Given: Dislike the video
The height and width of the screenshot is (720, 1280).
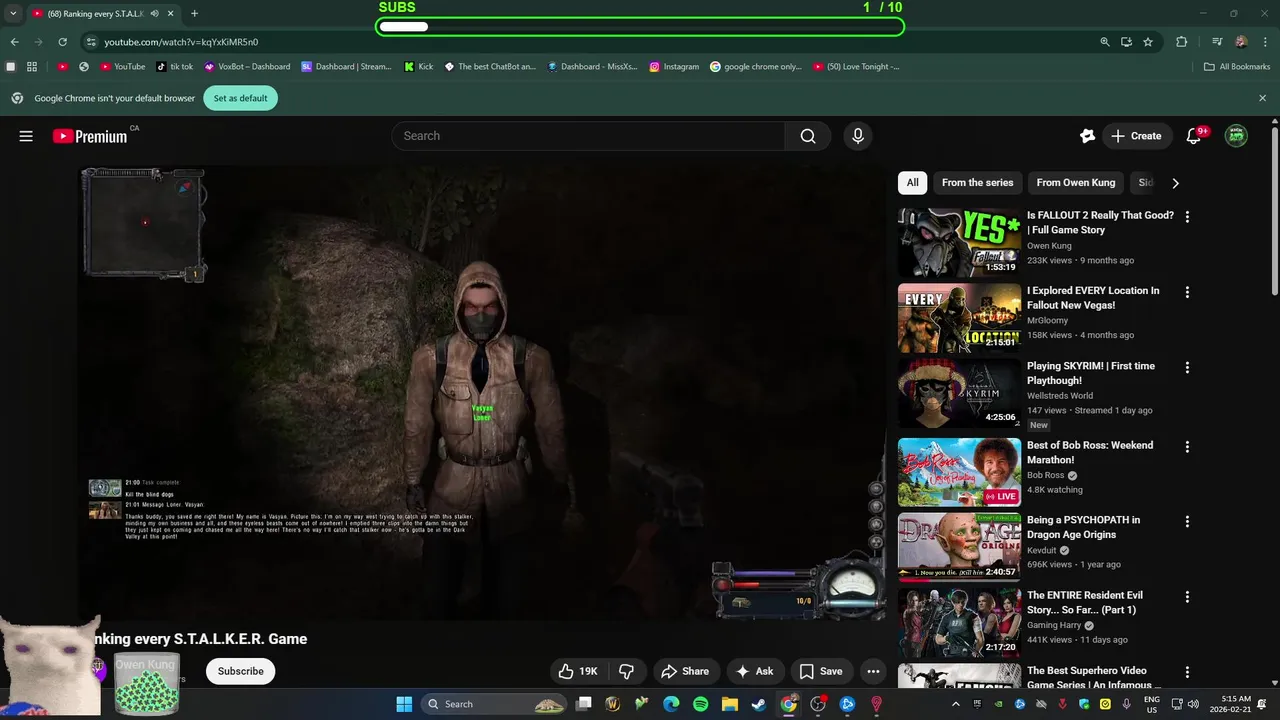Looking at the screenshot, I should (627, 671).
